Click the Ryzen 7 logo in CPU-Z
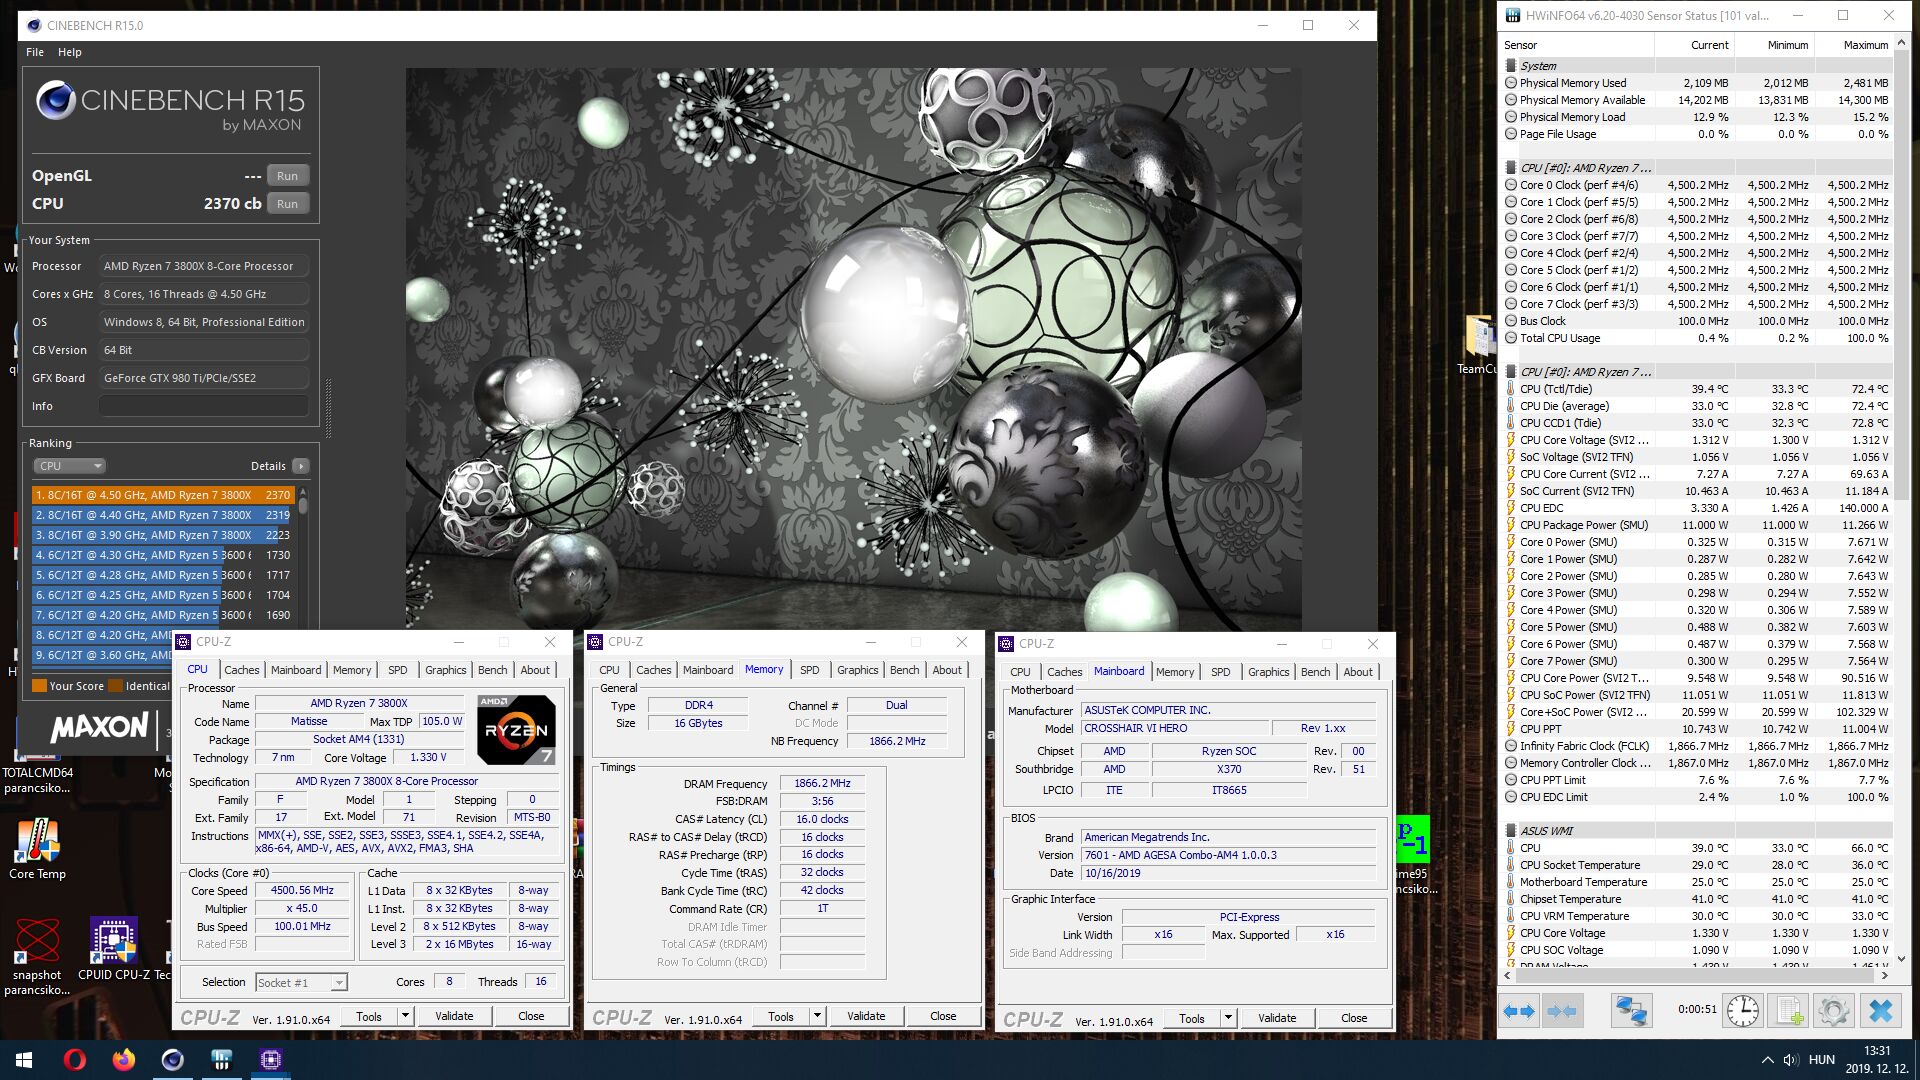 pos(516,730)
